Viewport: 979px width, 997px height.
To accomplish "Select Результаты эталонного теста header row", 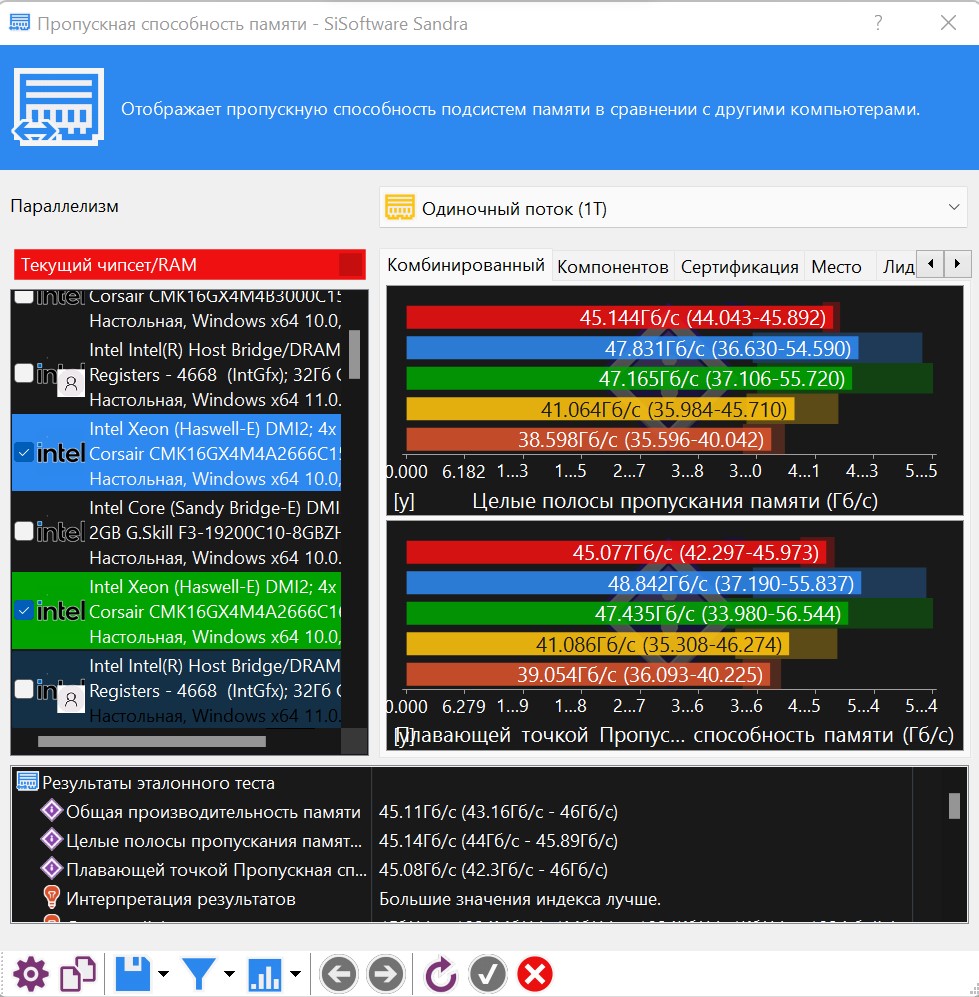I will point(462,783).
